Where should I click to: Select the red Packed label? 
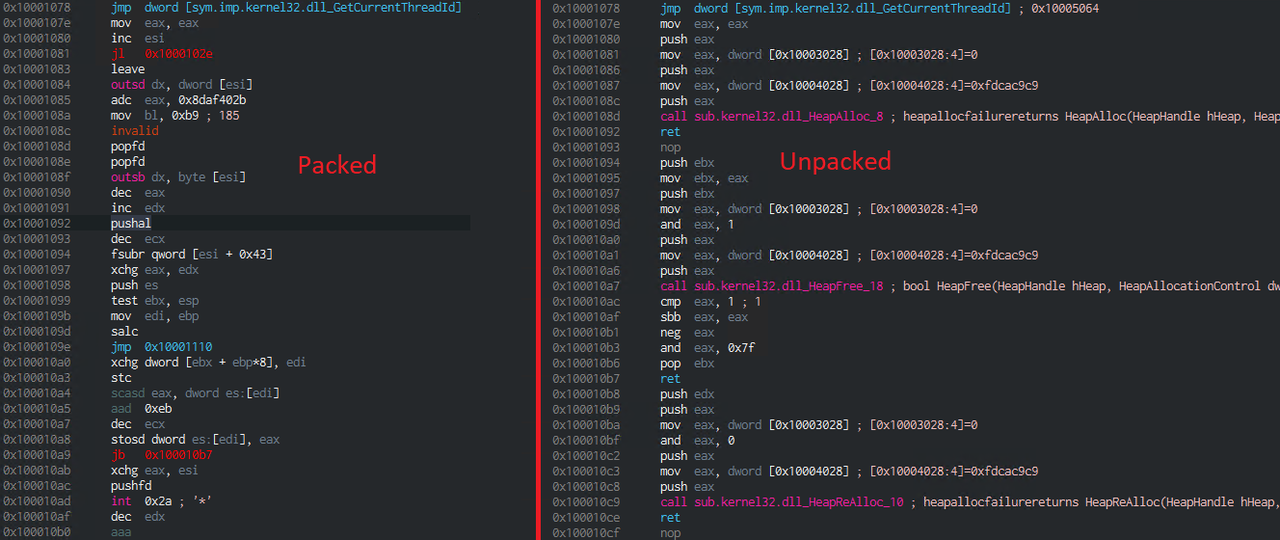337,165
